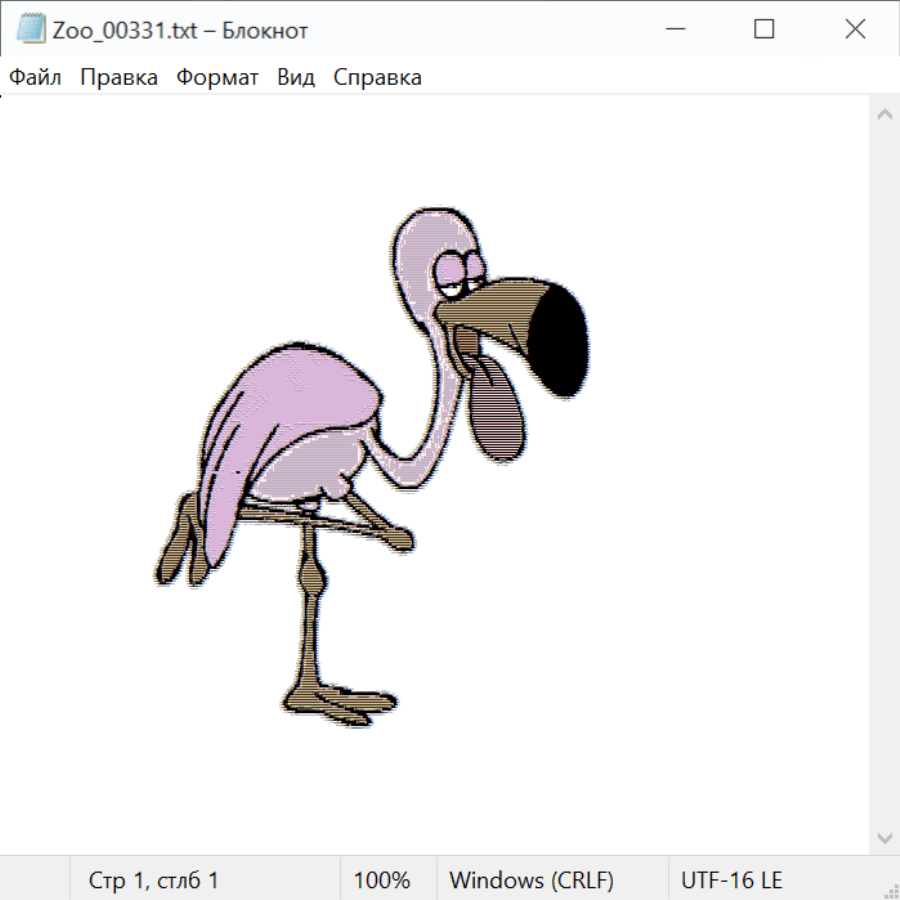Screen dimensions: 900x900
Task: Open the Правка menu
Action: [119, 78]
